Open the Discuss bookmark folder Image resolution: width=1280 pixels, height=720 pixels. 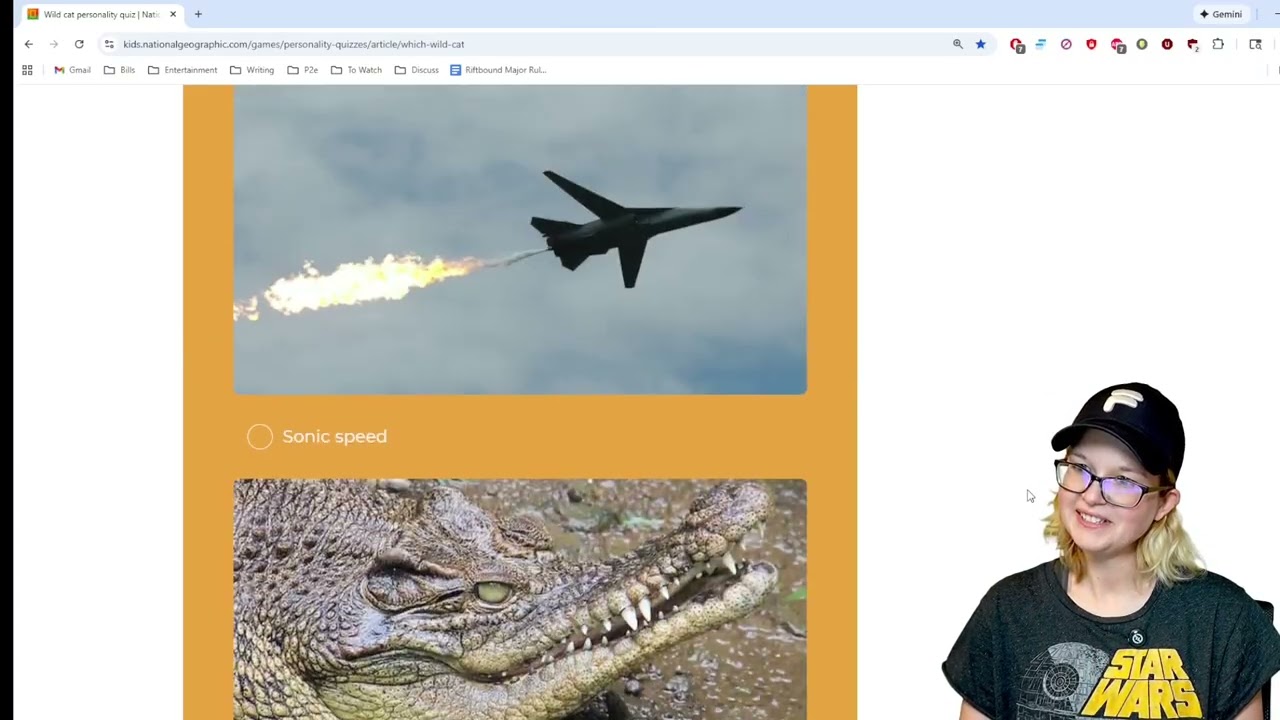416,70
